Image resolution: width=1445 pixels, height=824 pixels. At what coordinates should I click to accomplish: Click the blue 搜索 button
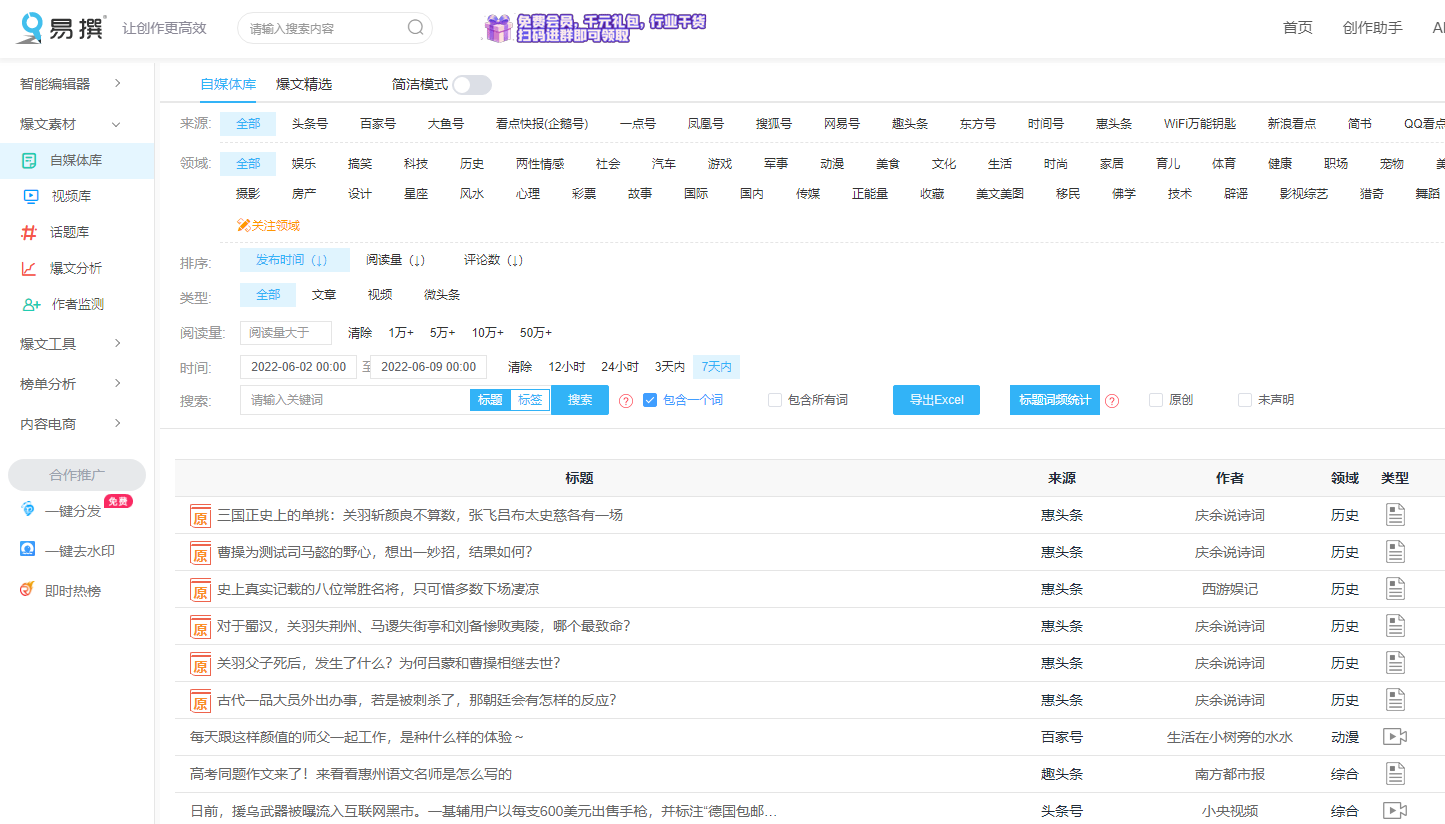580,400
